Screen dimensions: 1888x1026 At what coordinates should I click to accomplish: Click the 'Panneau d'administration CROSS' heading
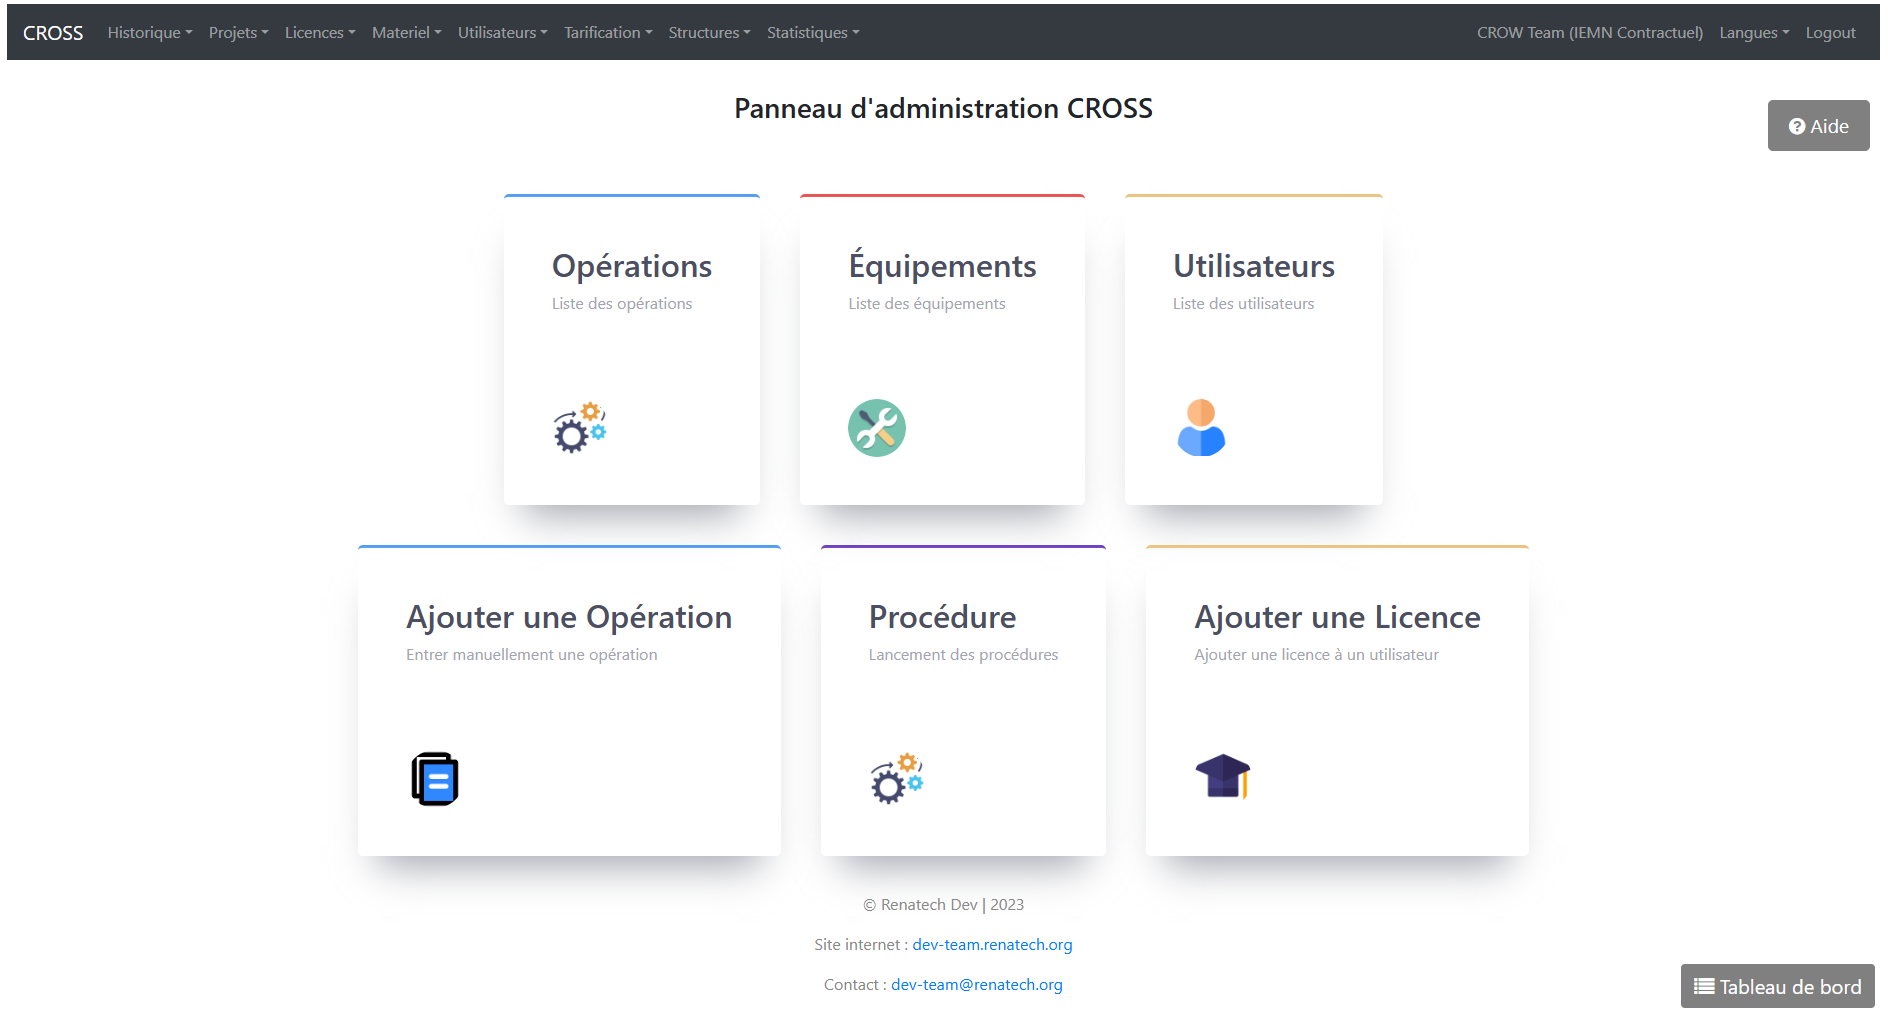[943, 108]
